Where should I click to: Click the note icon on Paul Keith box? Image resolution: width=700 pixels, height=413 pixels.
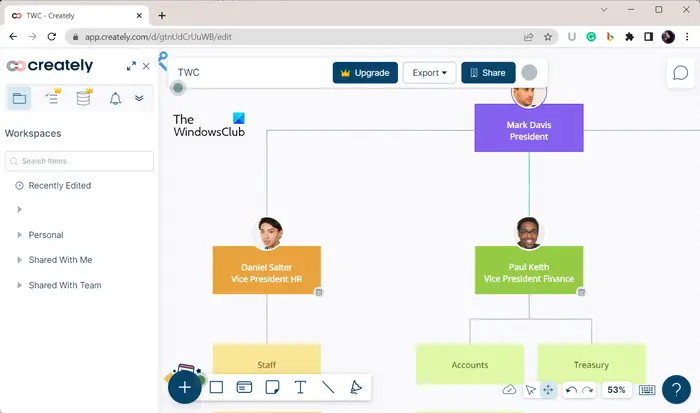(x=581, y=292)
